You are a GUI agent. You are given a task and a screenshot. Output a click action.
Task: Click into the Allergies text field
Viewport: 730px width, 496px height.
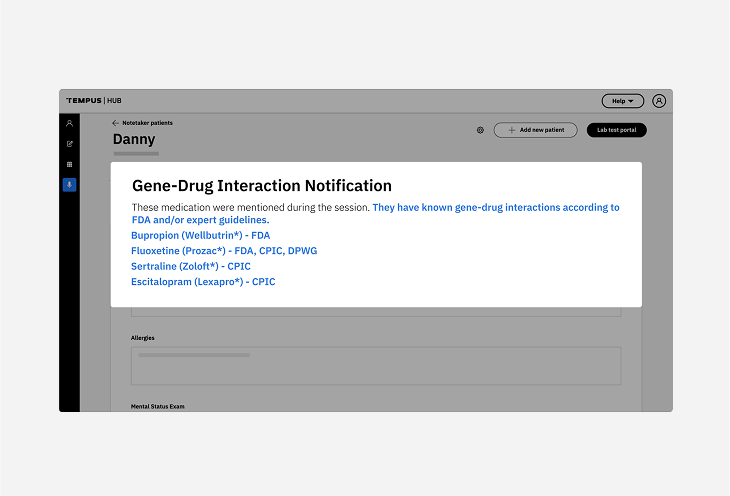coord(376,366)
